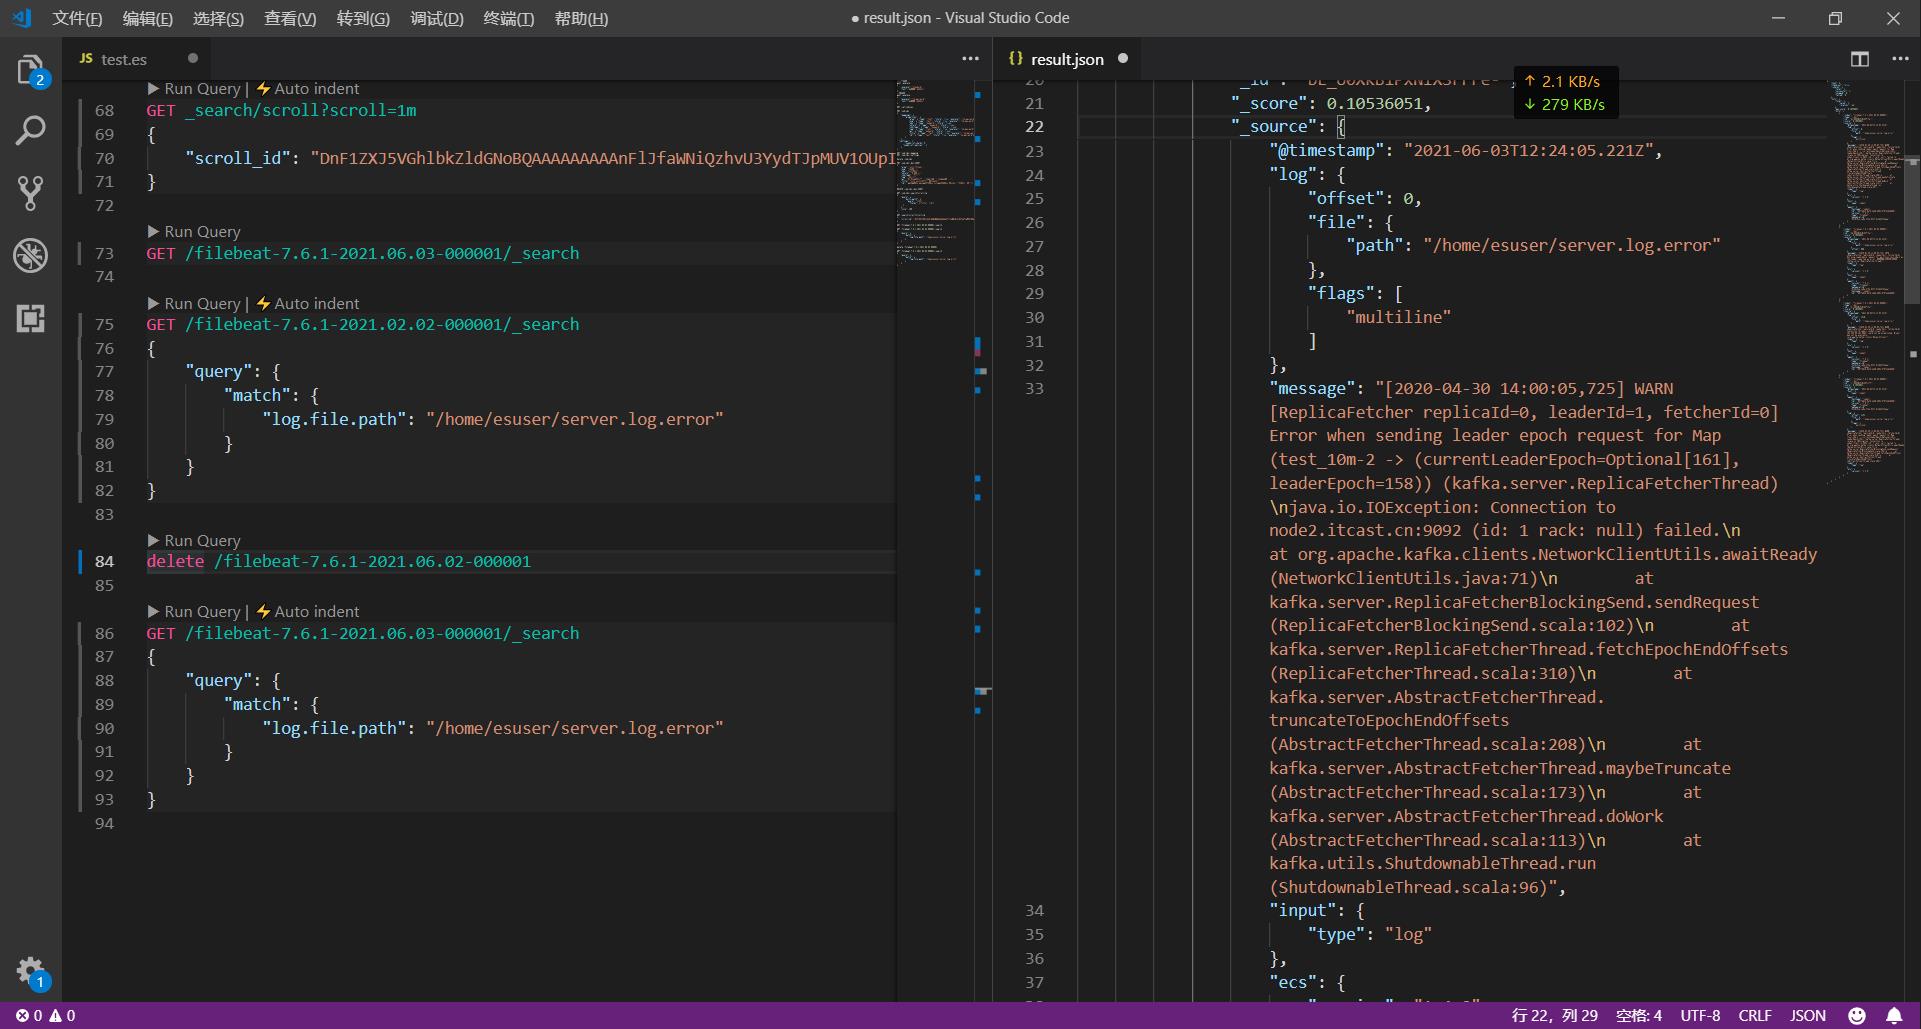Click the delete keyword on line 84

[x=175, y=561]
